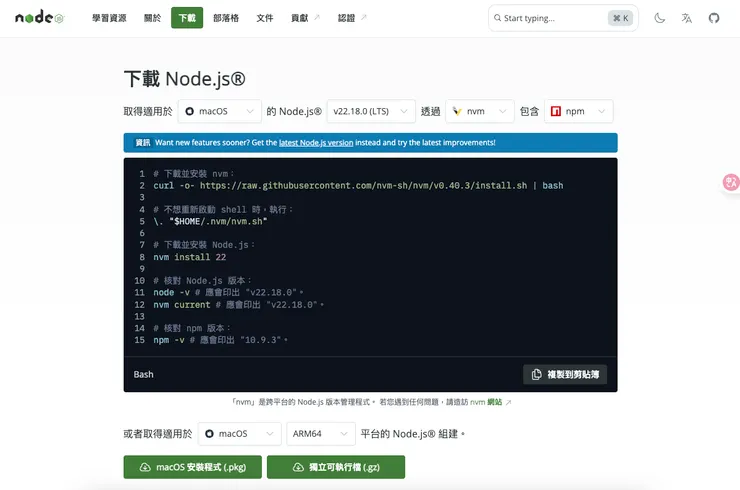Open the GitHub repository icon
This screenshot has width=740, height=490.
click(x=714, y=18)
